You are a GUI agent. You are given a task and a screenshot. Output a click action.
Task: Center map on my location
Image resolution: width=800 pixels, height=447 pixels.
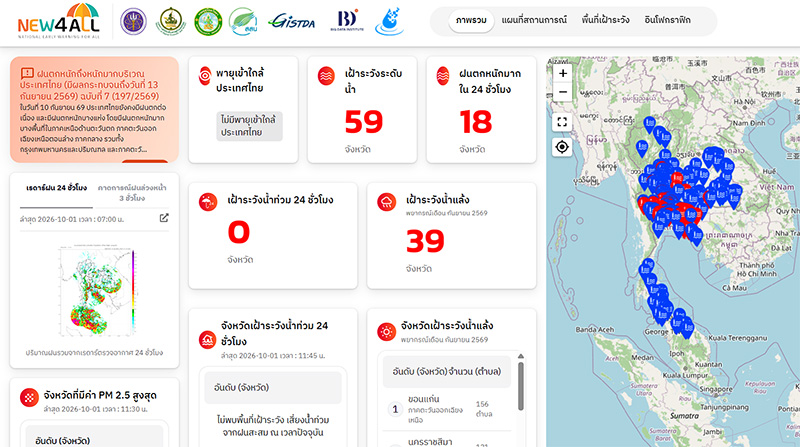click(562, 147)
